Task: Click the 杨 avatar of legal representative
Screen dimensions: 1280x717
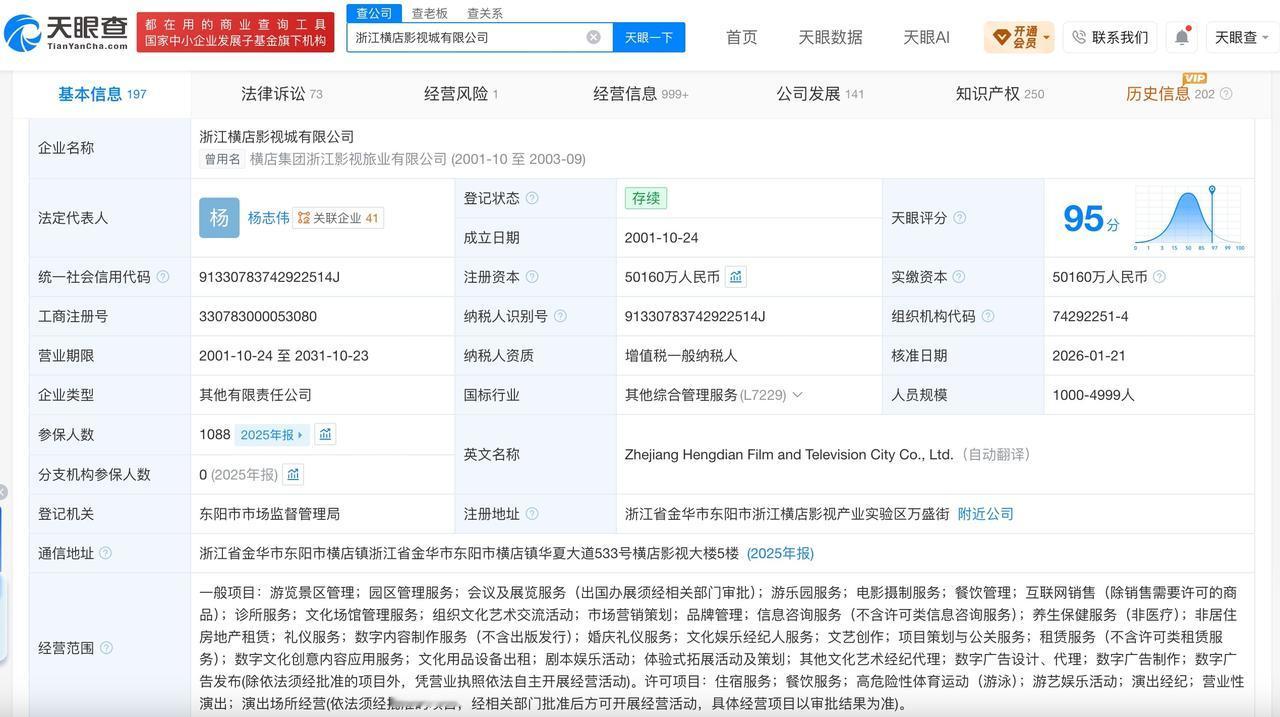Action: point(219,217)
